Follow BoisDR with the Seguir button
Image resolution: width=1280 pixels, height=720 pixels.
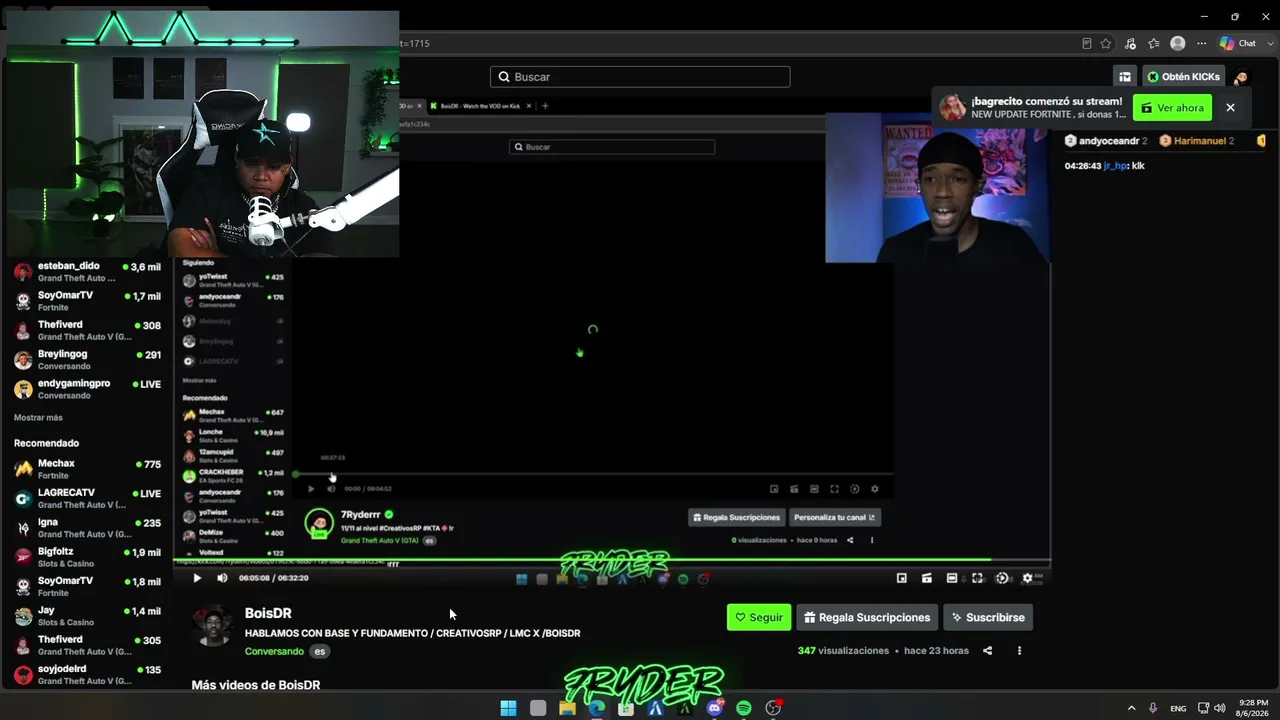pyautogui.click(x=759, y=617)
